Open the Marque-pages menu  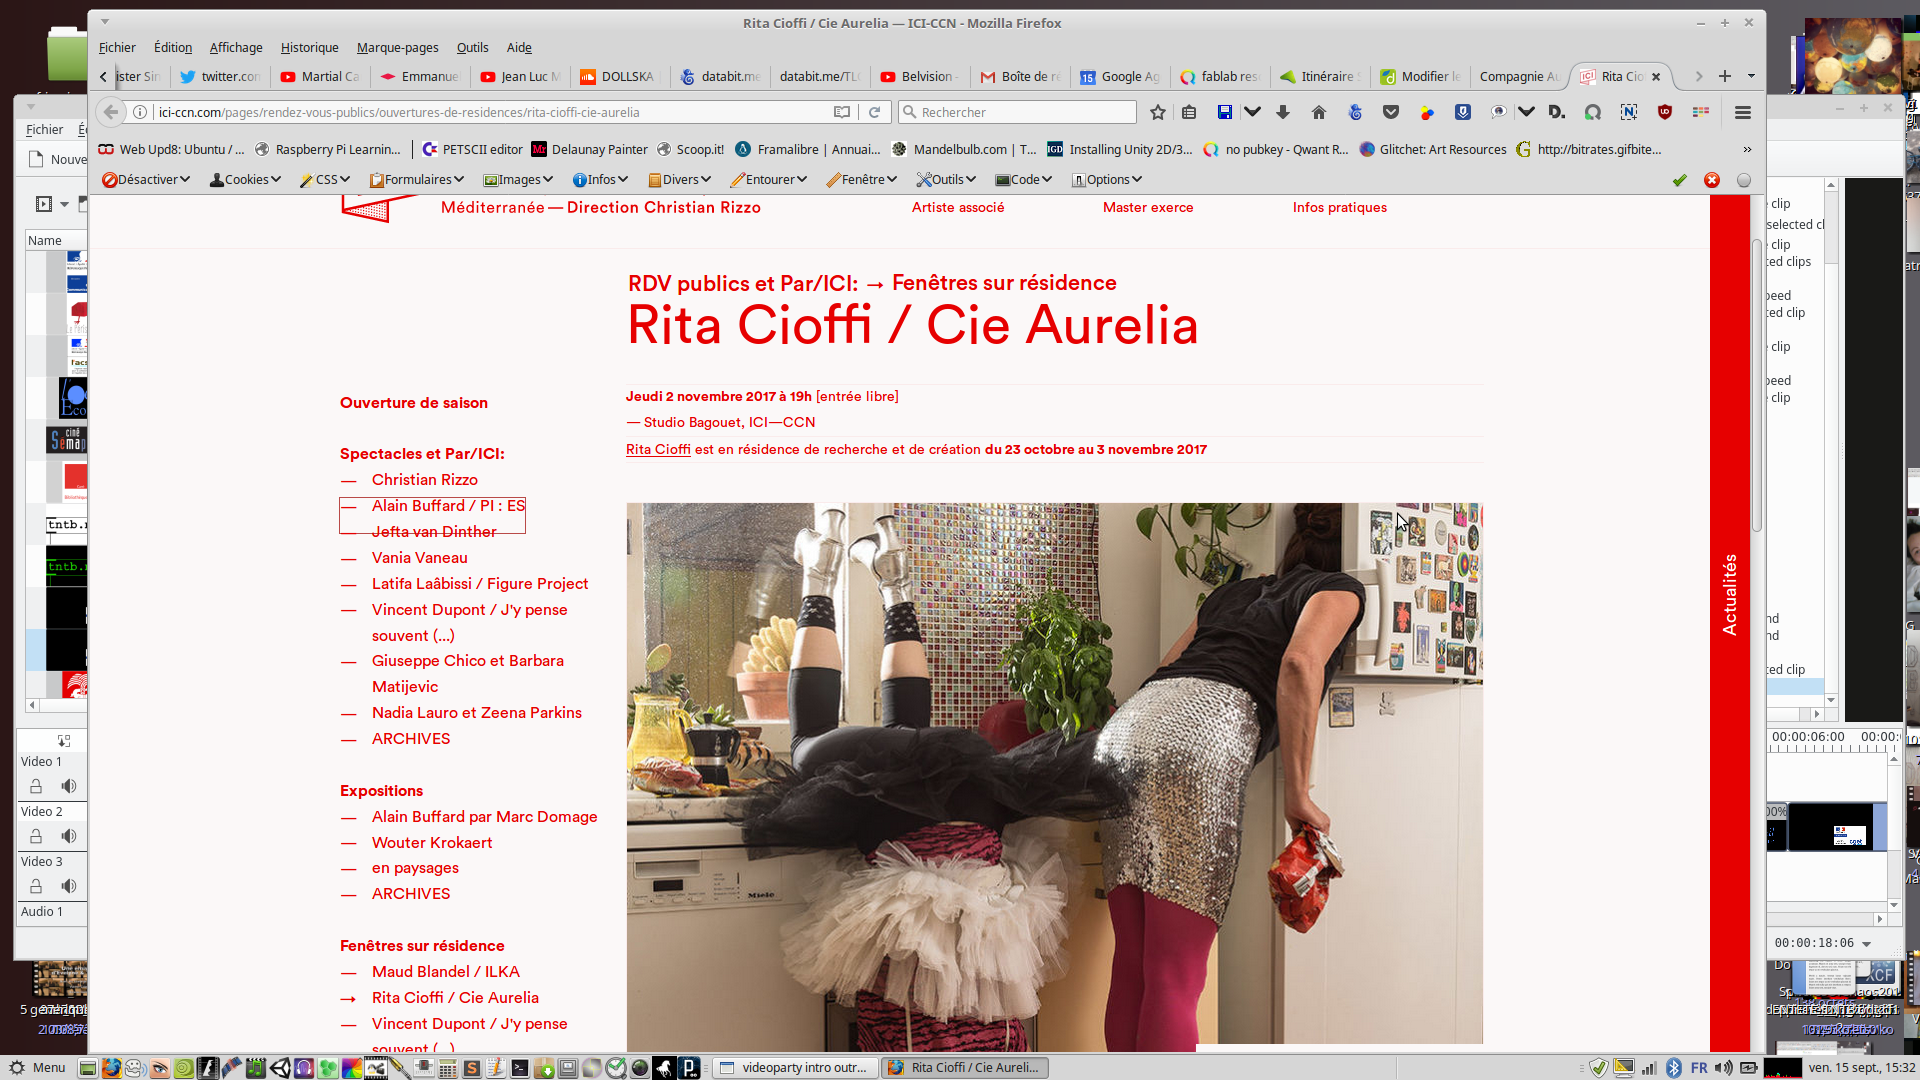click(397, 47)
